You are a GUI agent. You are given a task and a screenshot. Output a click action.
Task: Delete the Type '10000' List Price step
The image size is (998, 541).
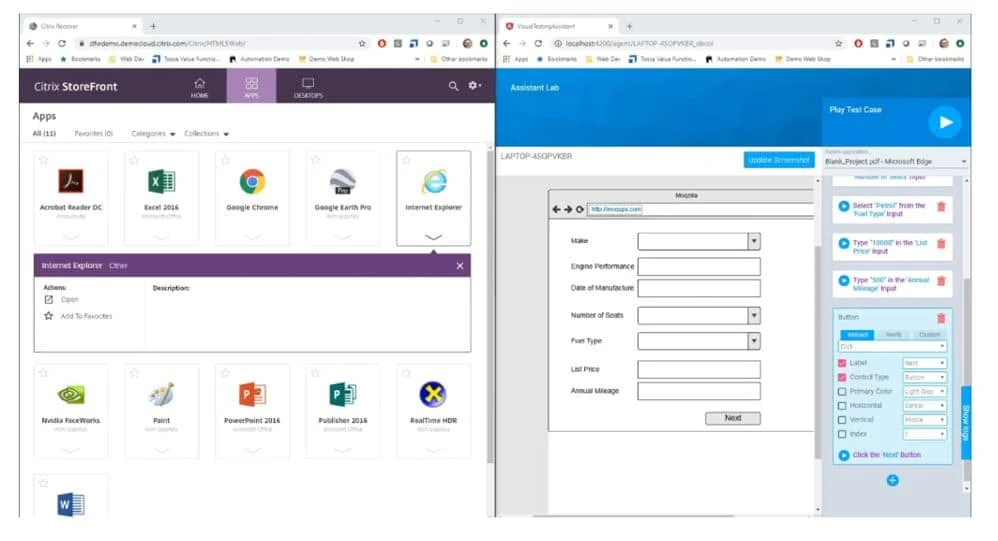coord(941,244)
